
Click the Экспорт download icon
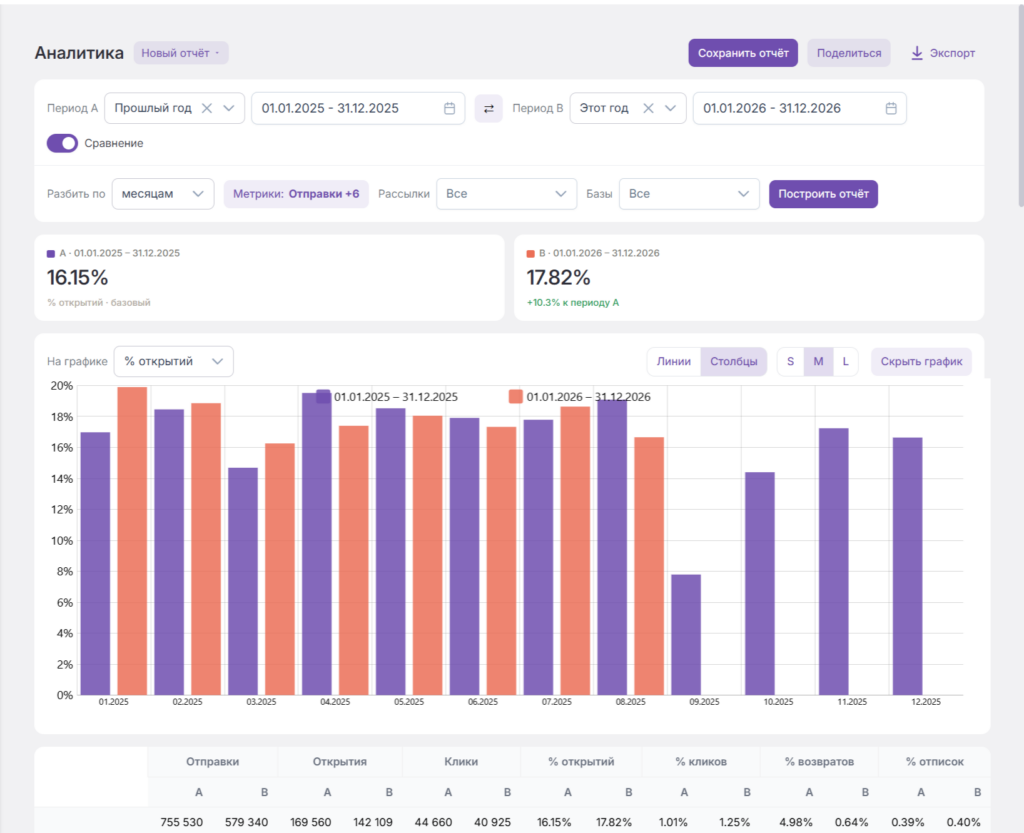(x=917, y=53)
